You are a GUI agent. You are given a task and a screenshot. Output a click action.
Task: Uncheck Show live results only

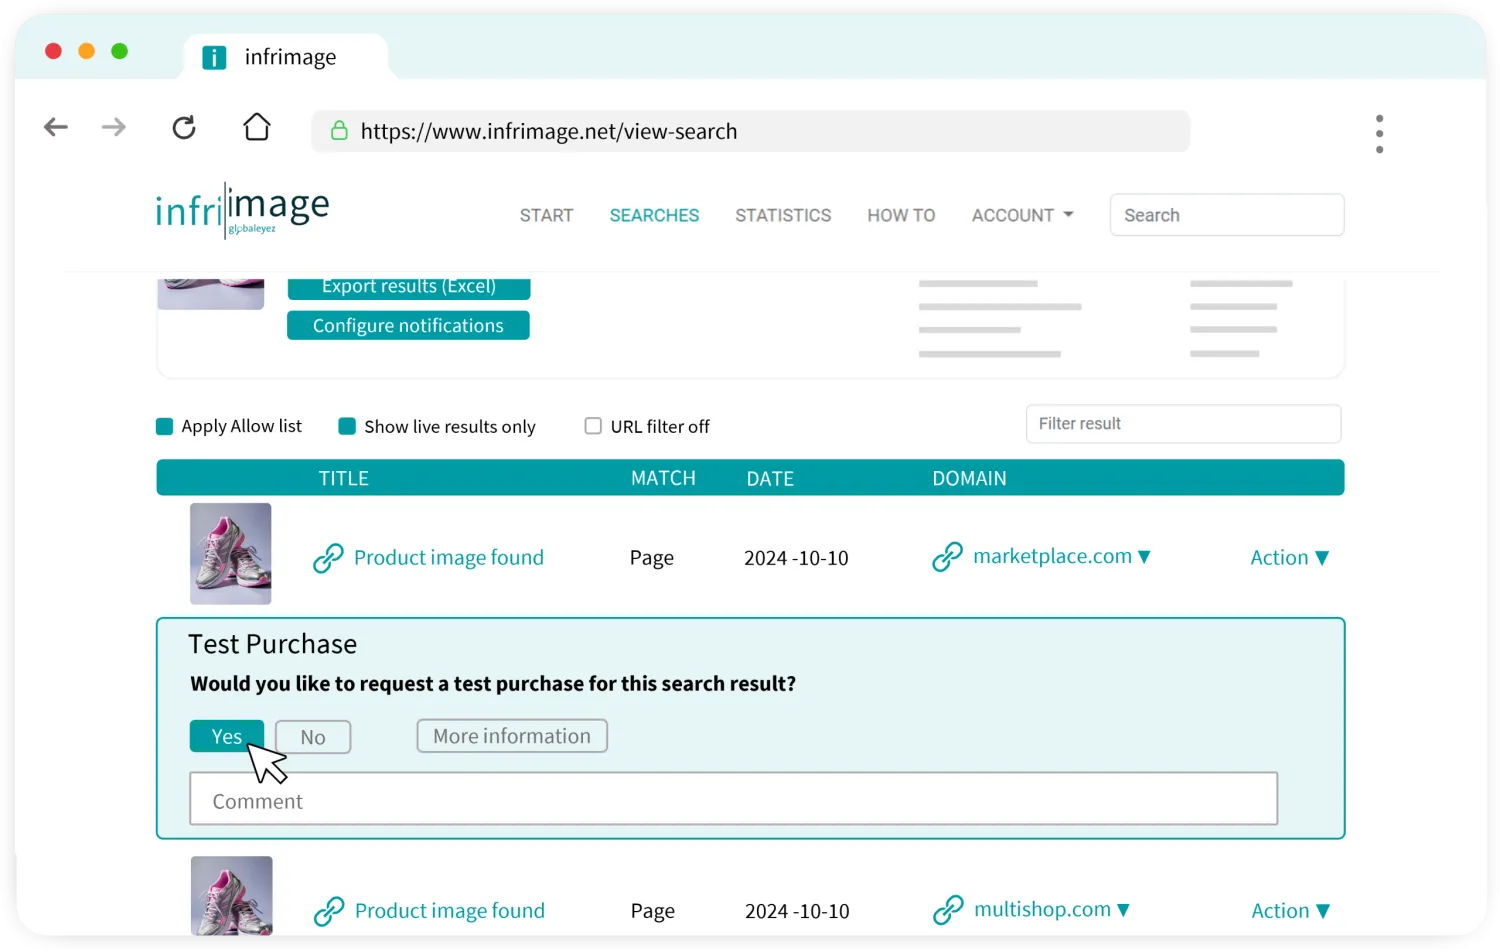pyautogui.click(x=346, y=426)
